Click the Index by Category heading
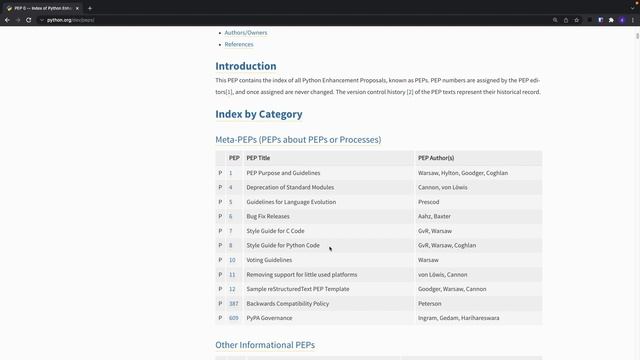Screen dimensions: 640x360 click(x=259, y=114)
